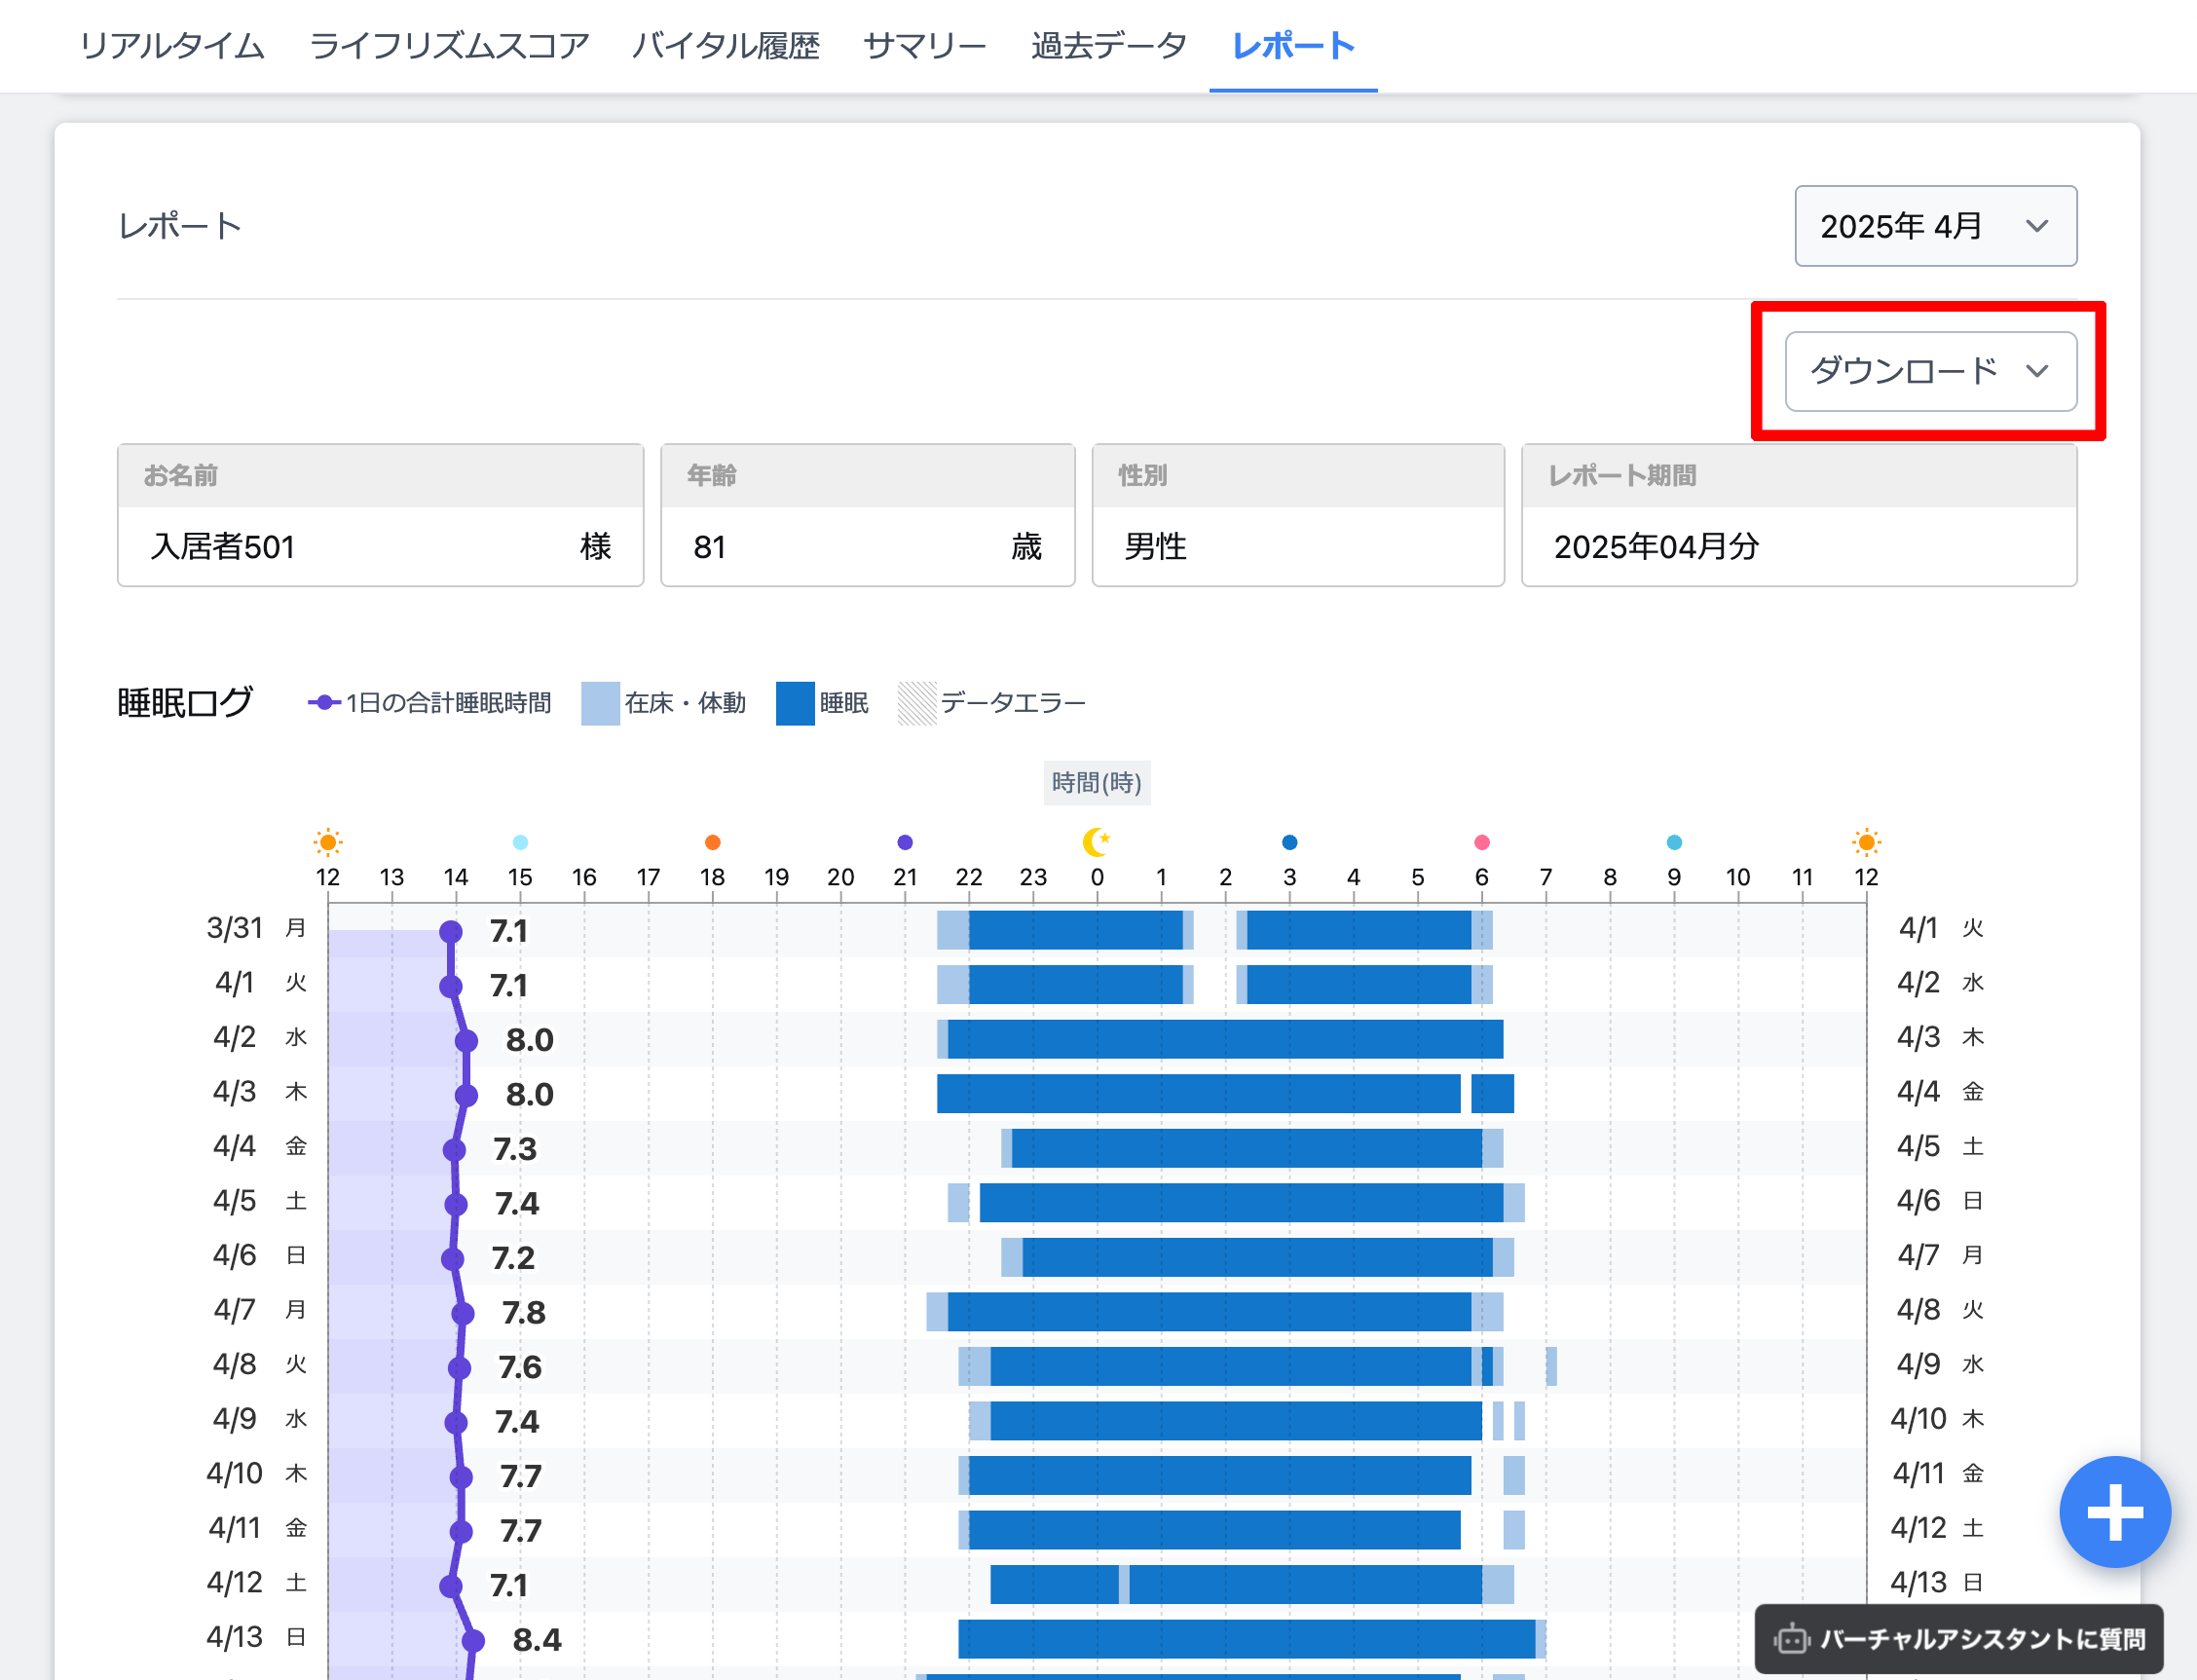
Task: Click the cyan dot above hour 9
Action: coord(1674,842)
